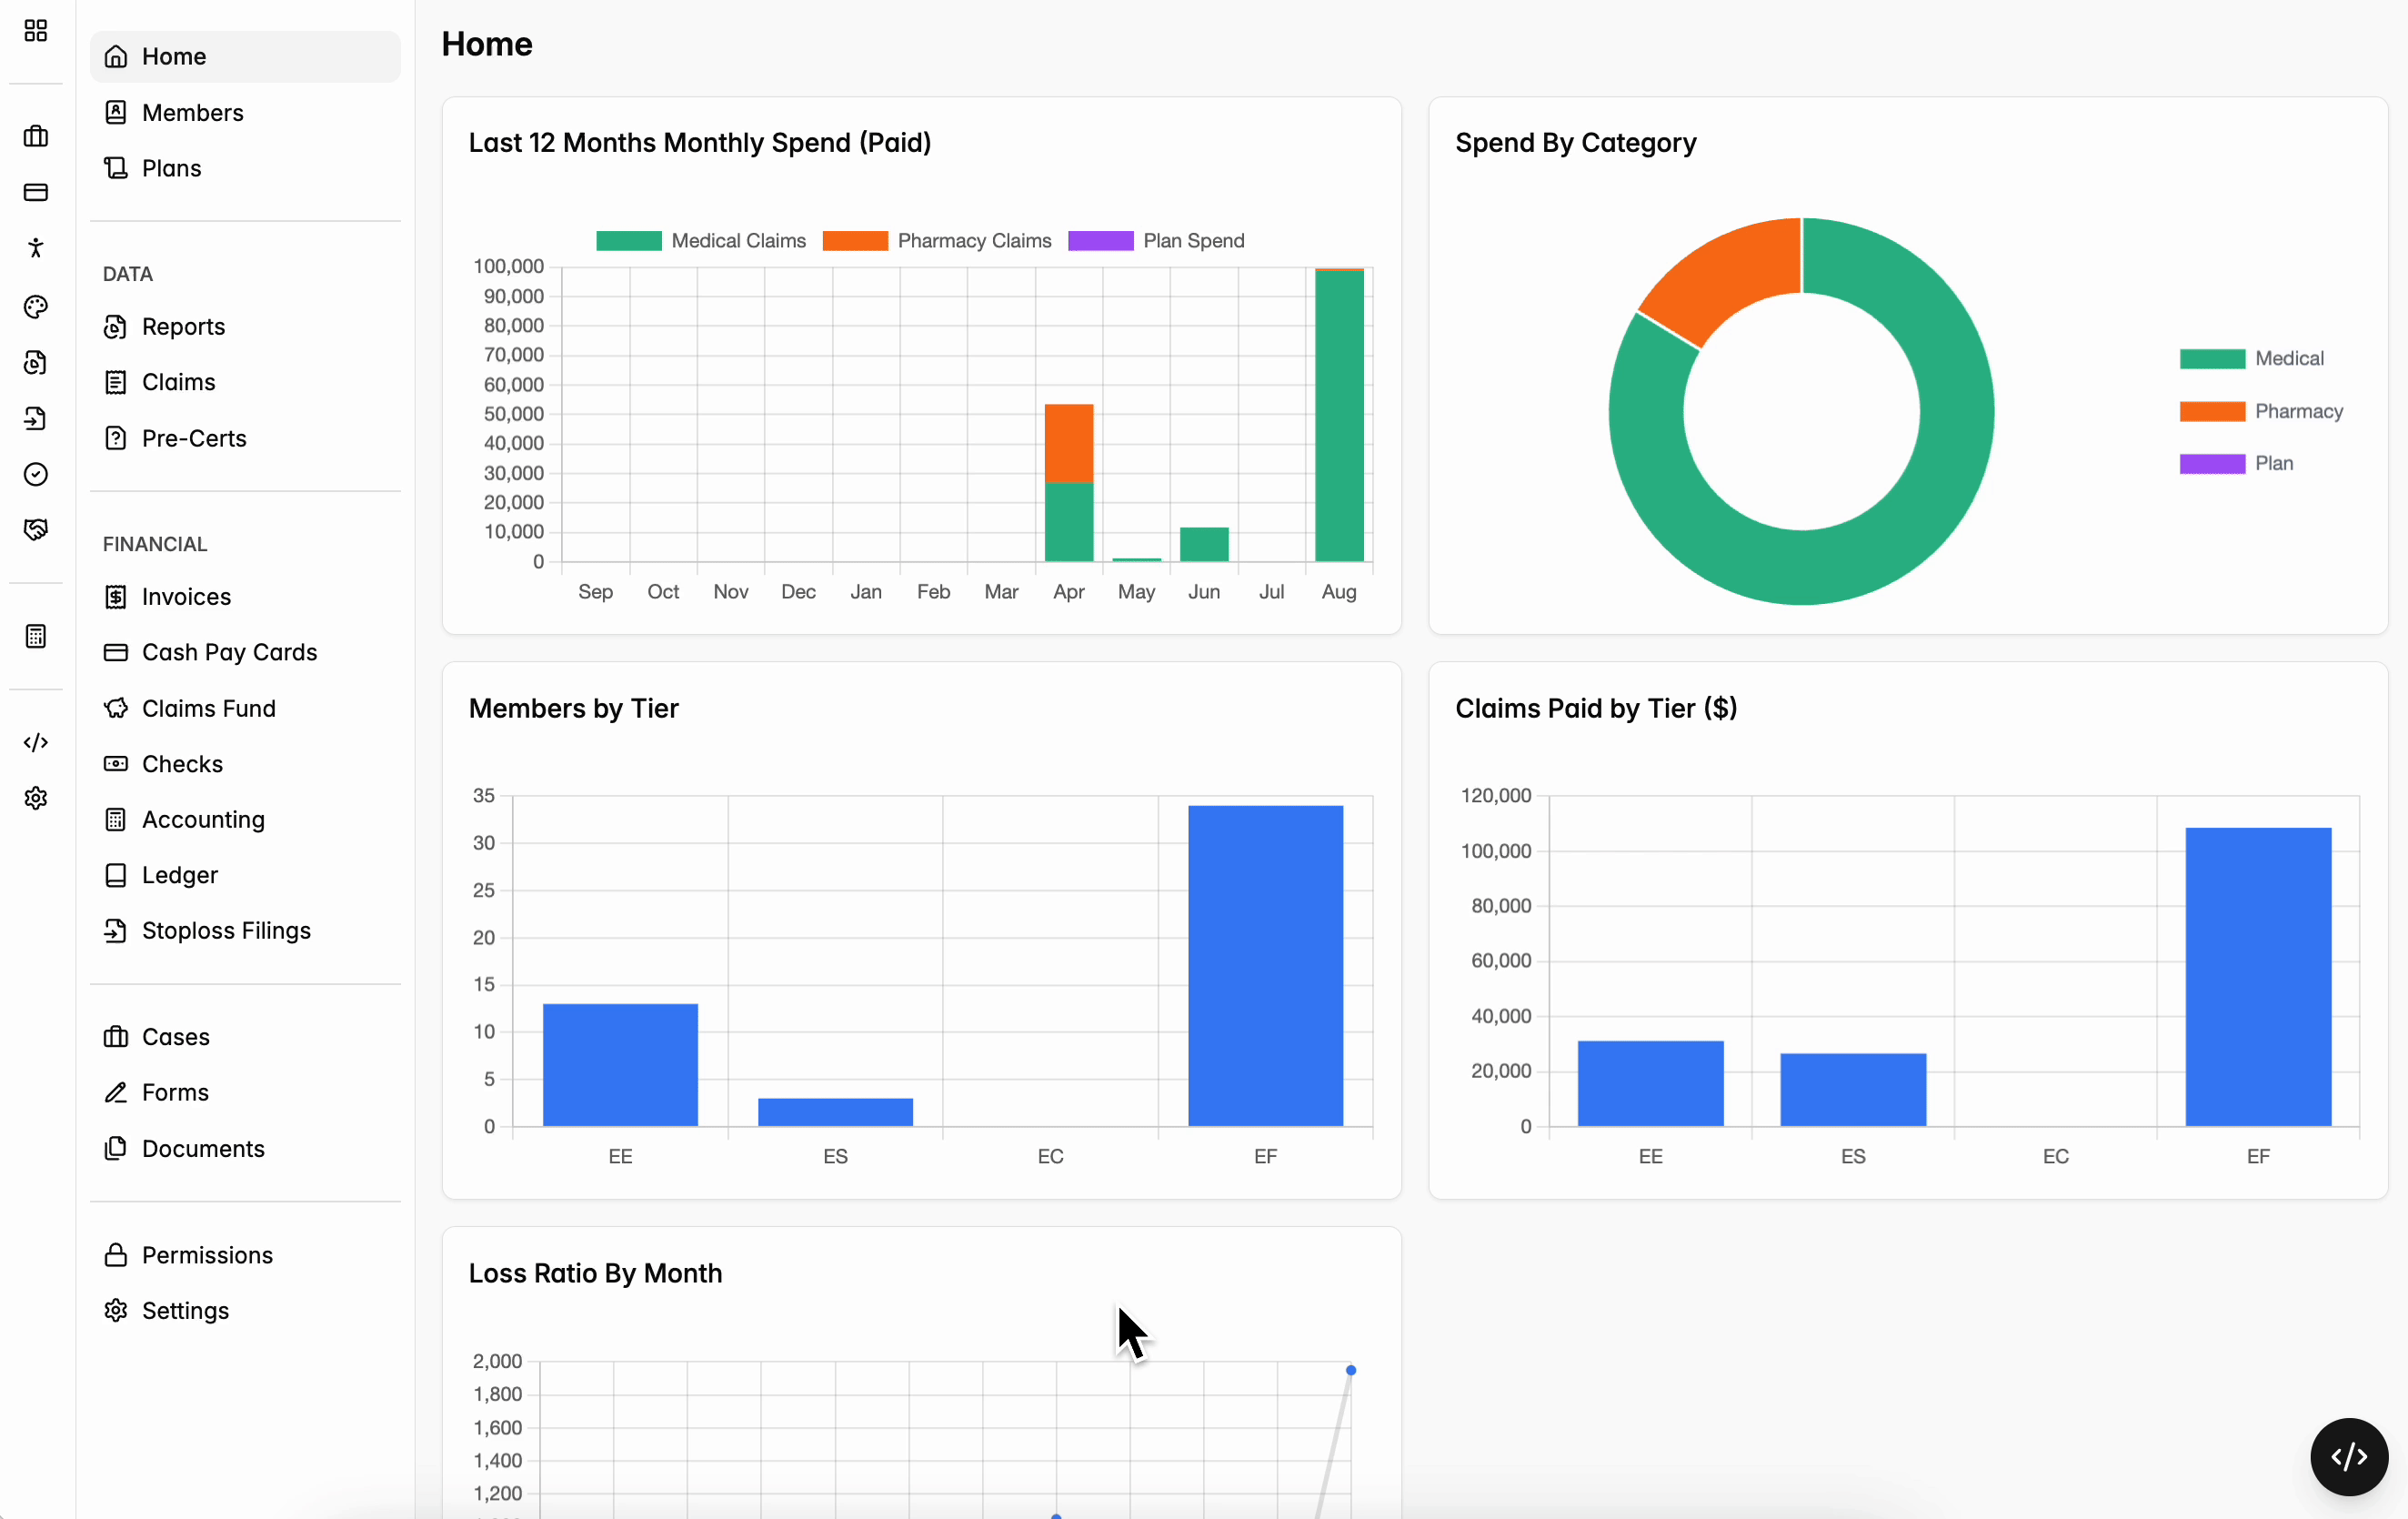Screen dimensions: 2408x1519
Task: Select the Permissions sidebar item
Action: point(207,1255)
